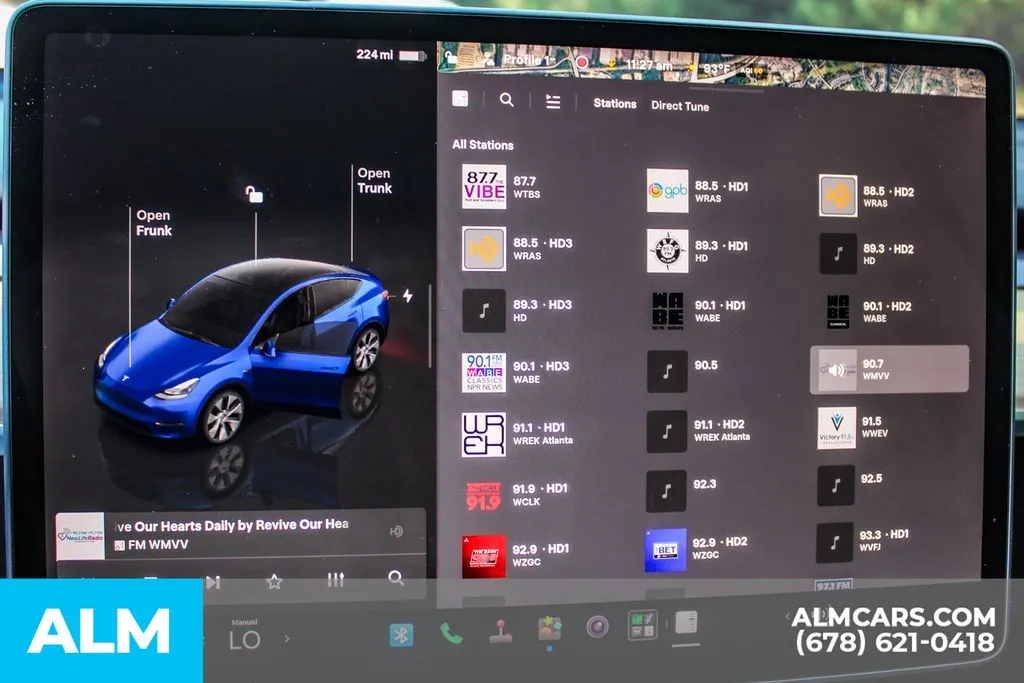This screenshot has height=683, width=1024.
Task: Tap the radio source icon left of search
Action: (460, 99)
